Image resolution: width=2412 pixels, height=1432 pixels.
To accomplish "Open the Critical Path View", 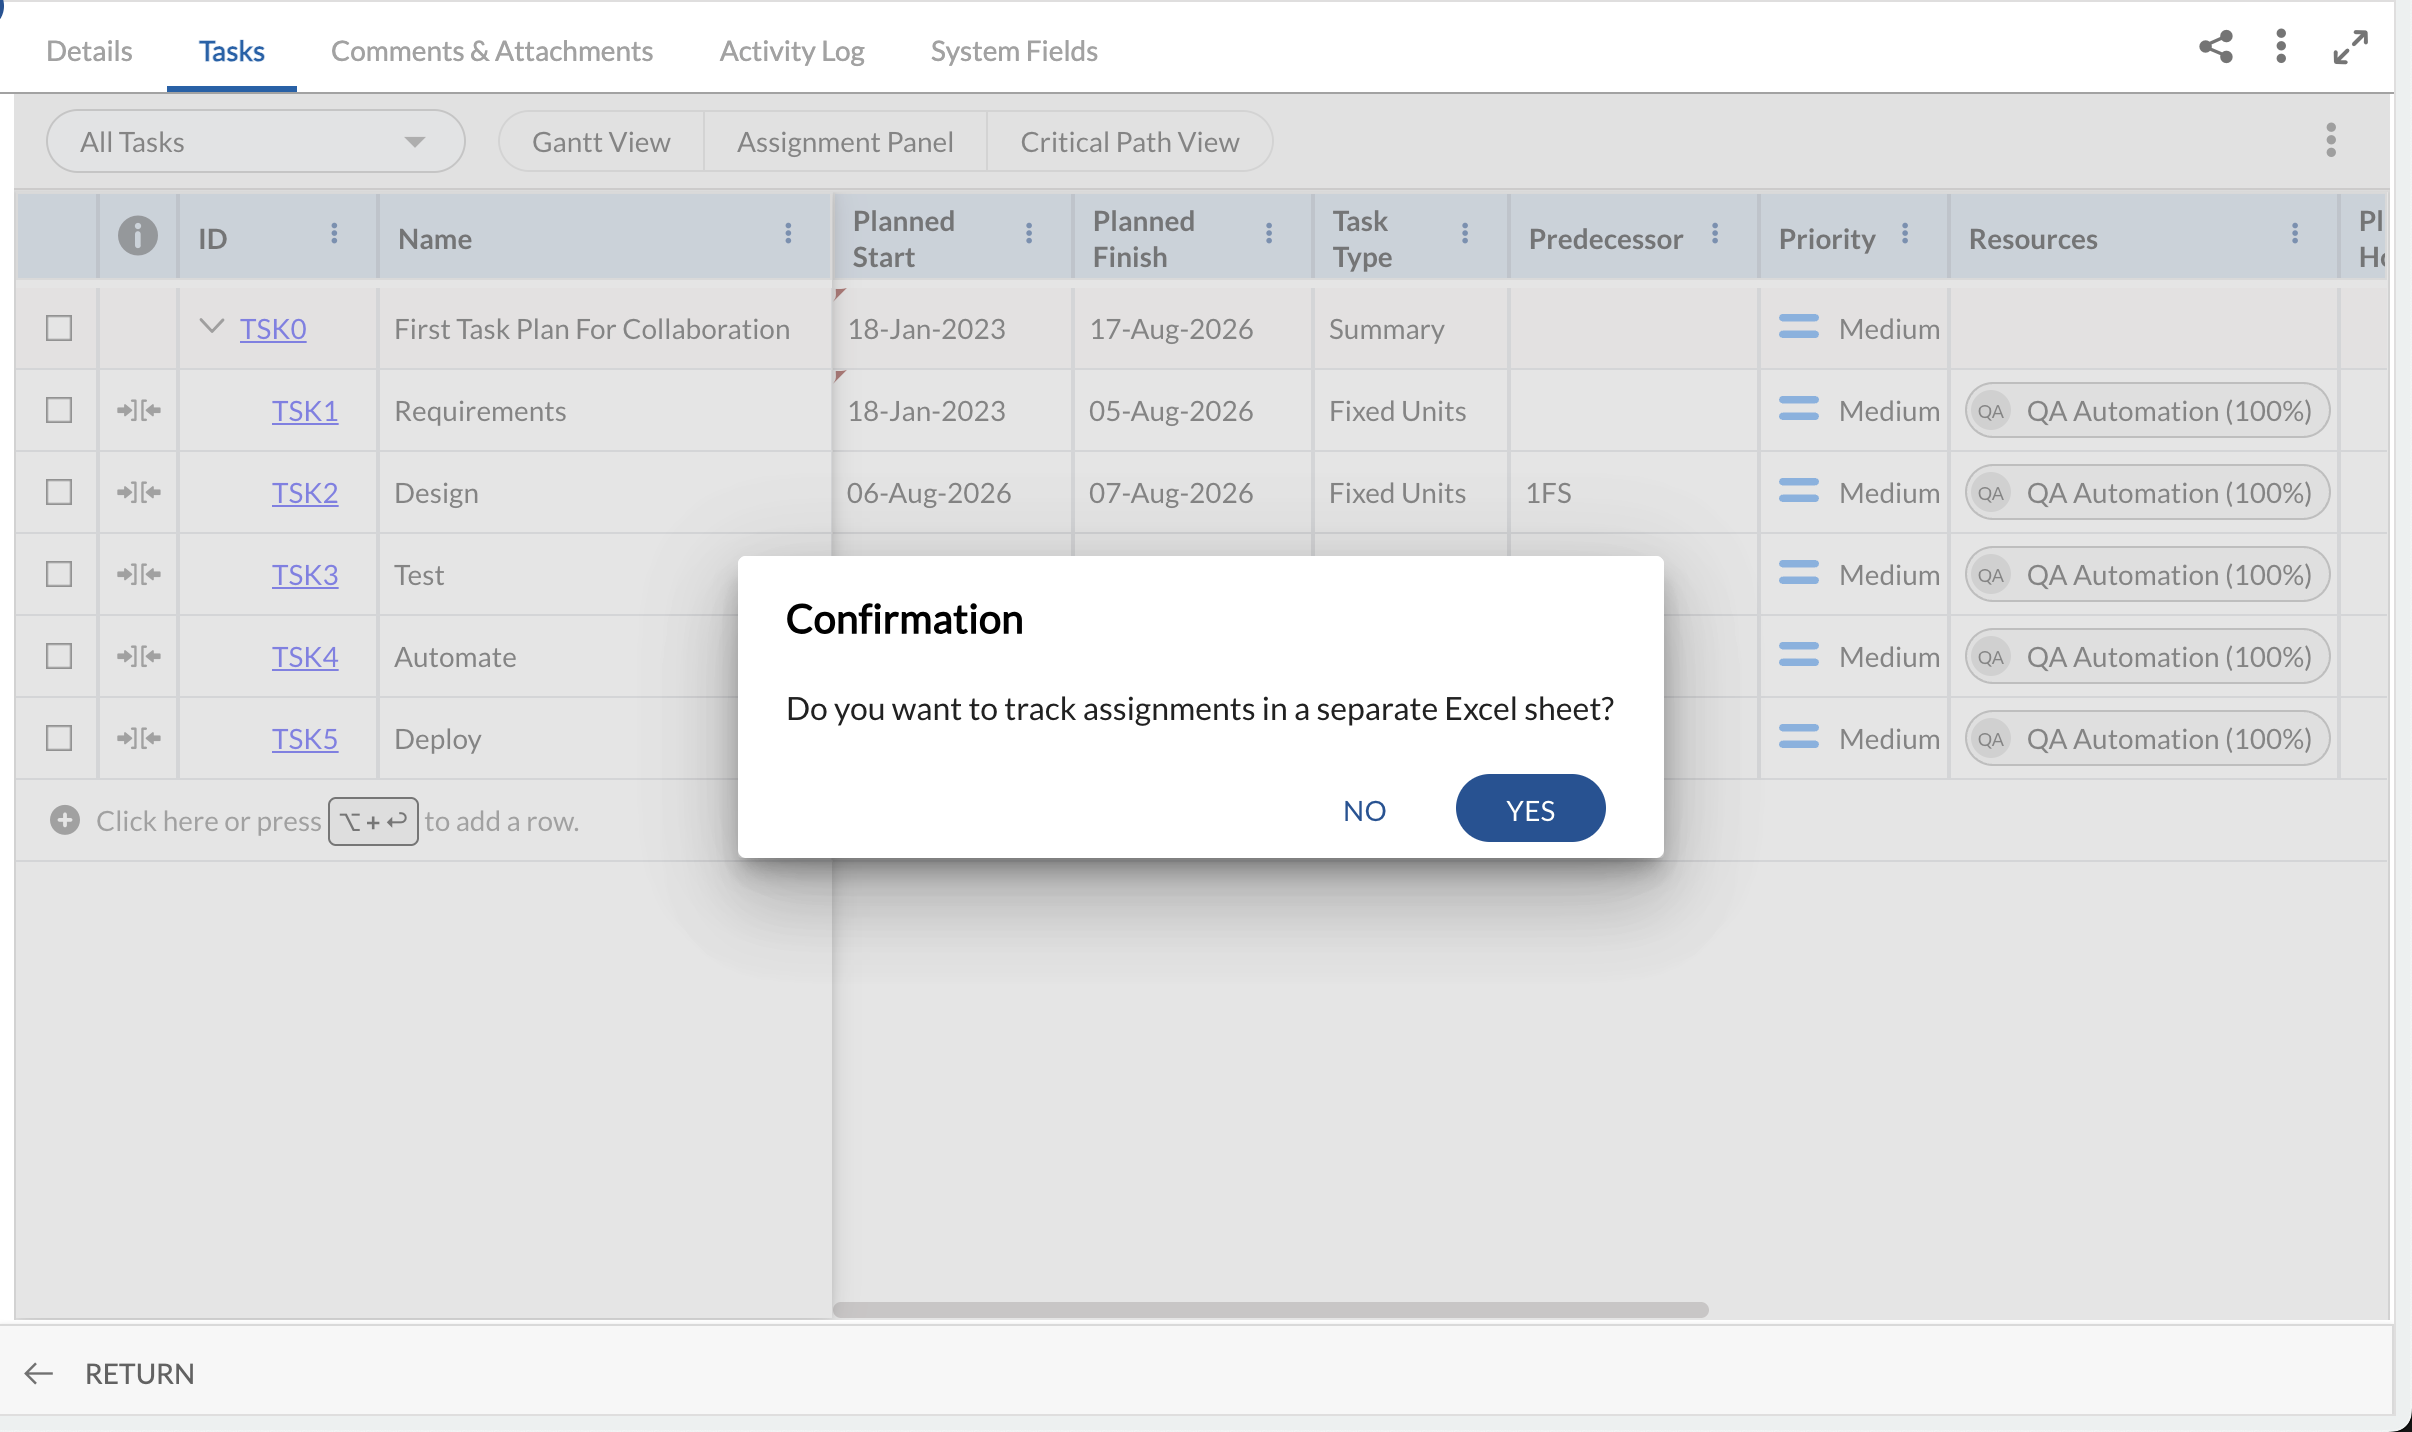I will pos(1129,142).
